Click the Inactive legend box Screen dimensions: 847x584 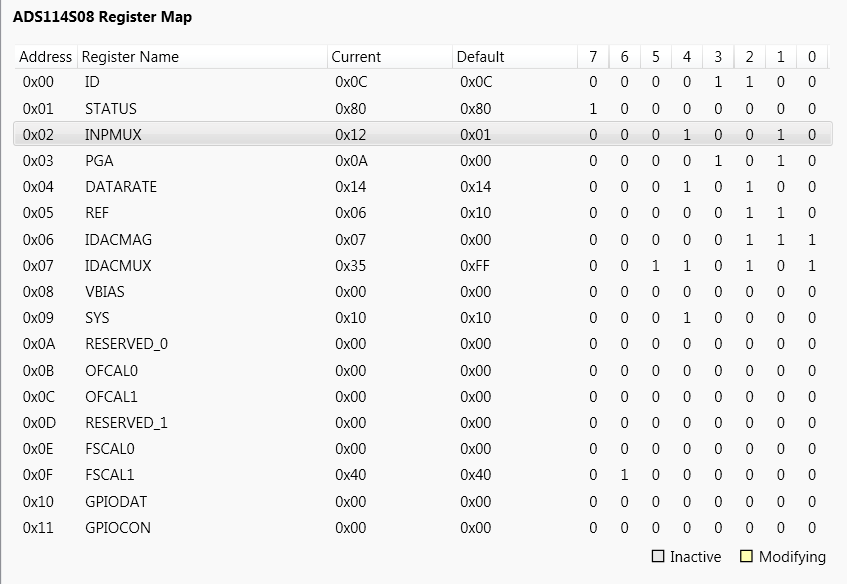[657, 556]
